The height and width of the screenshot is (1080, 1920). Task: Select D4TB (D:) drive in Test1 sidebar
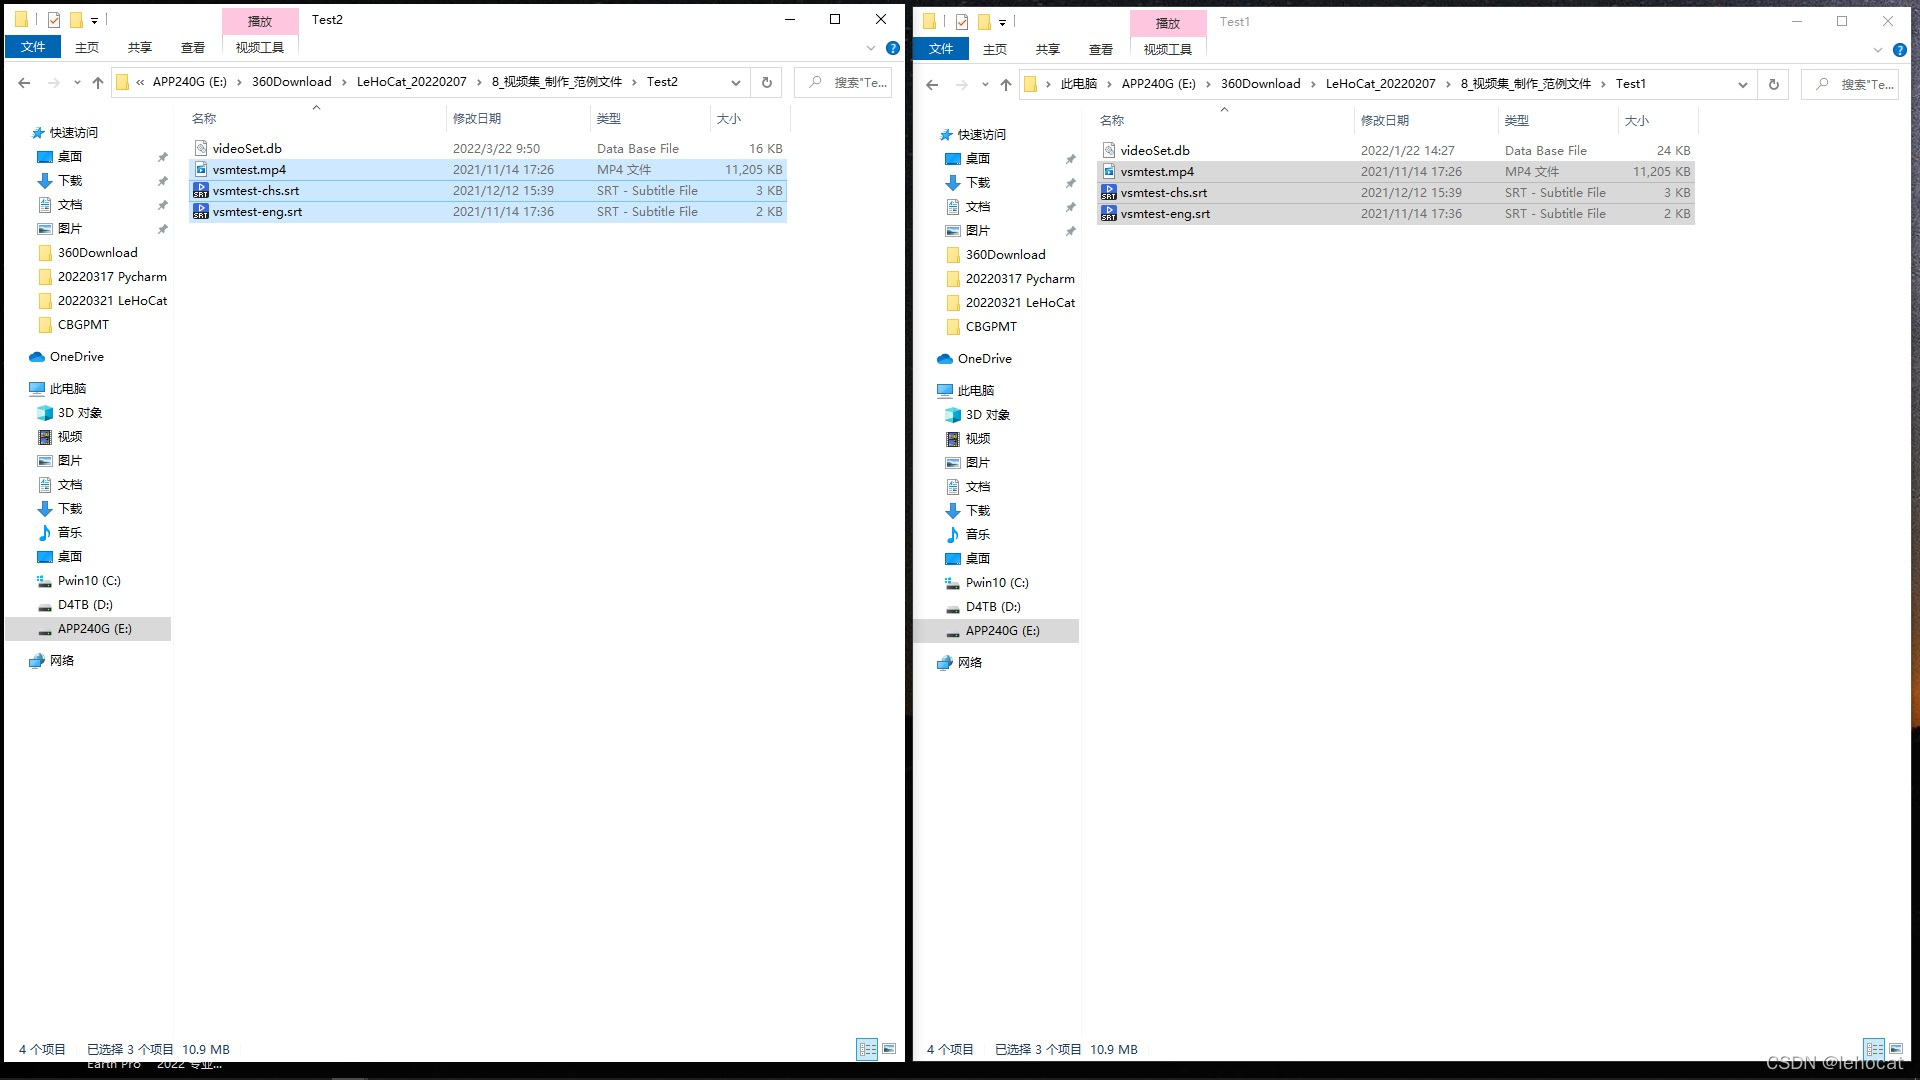pos(992,607)
